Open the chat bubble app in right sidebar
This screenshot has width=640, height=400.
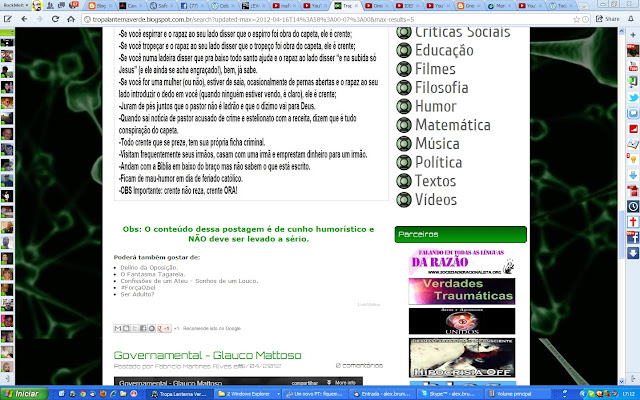tap(633, 113)
